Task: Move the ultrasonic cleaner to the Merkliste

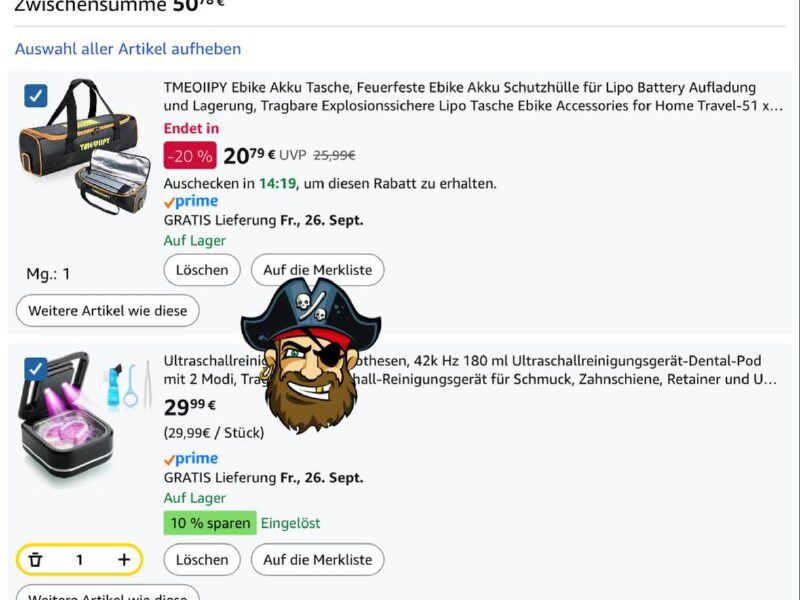Action: [x=317, y=560]
